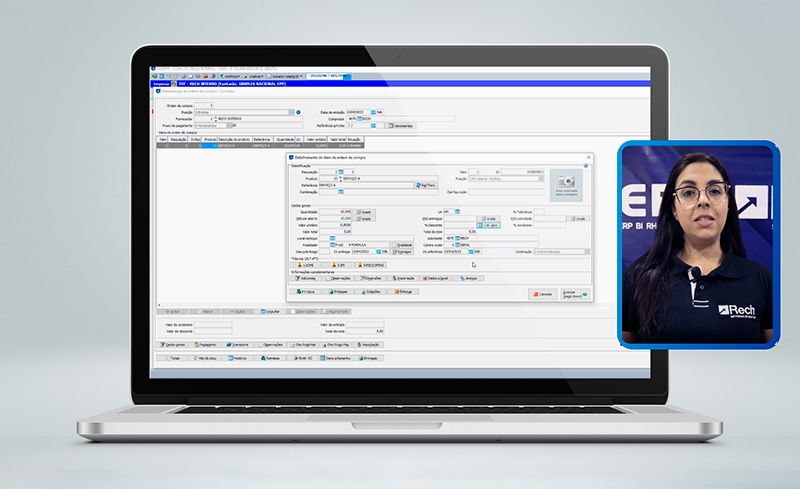Click Remessa button in bottom row
Screen dimensions: 800x489
pos(270,358)
